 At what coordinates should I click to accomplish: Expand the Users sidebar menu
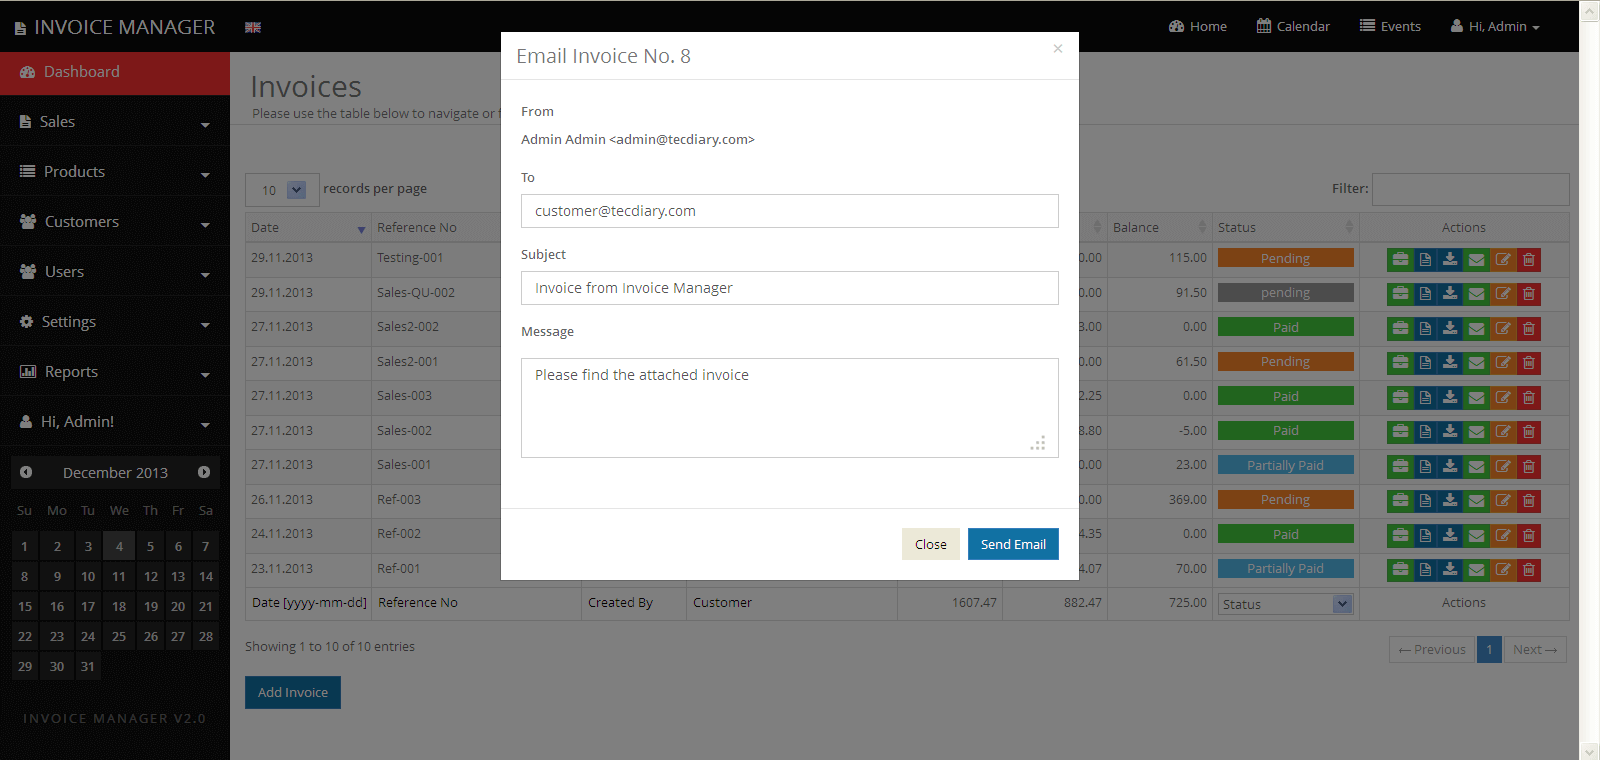115,272
